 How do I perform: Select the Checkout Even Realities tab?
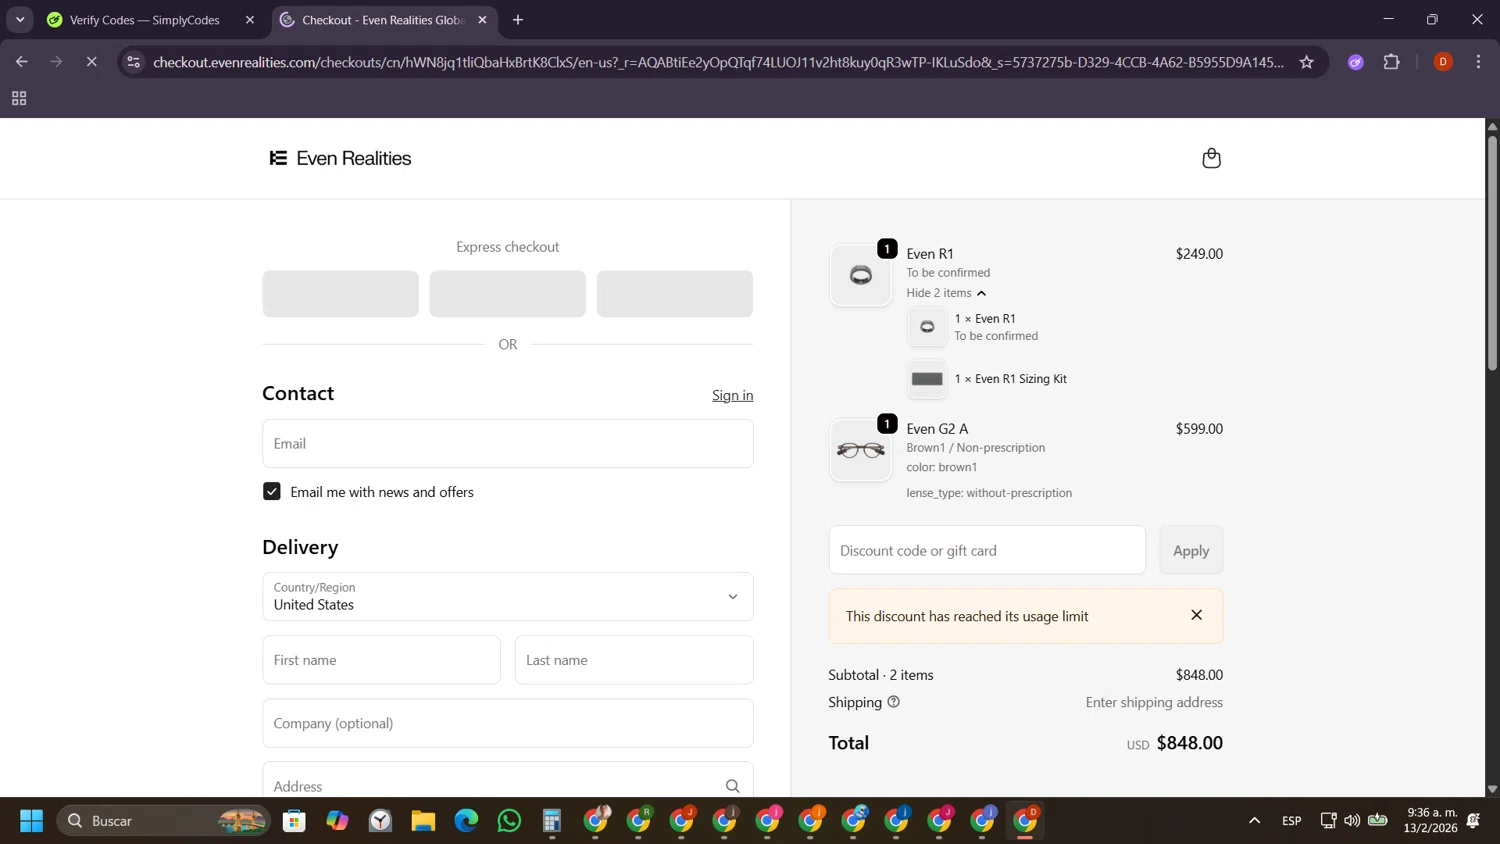(x=385, y=19)
